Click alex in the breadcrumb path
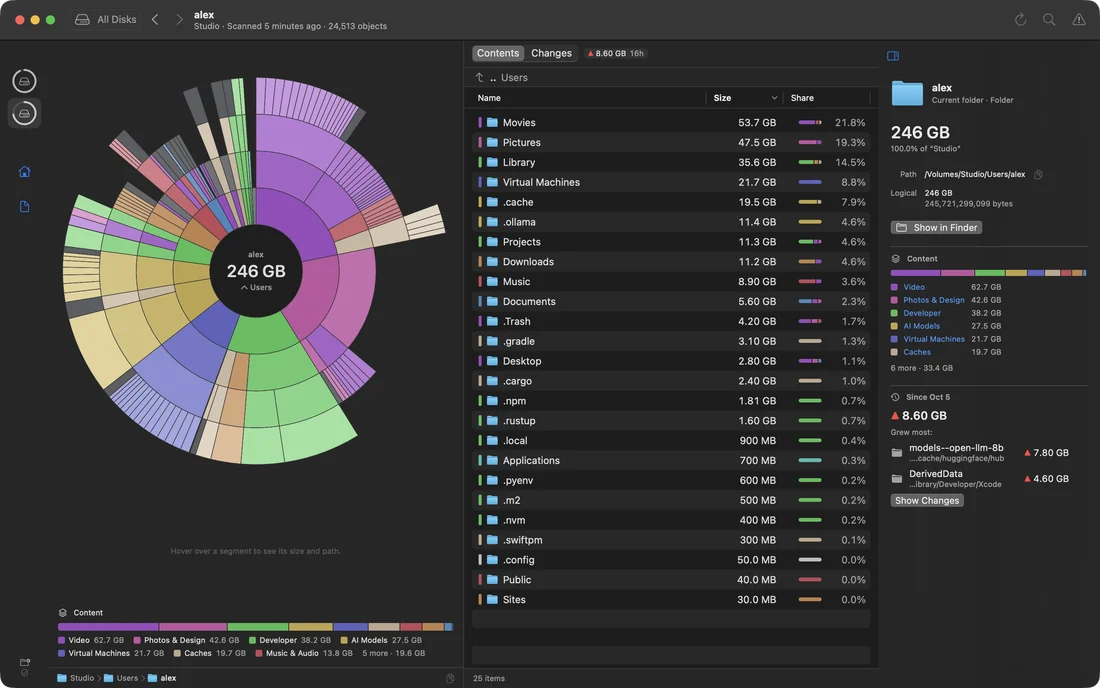This screenshot has height=688, width=1100. [162, 678]
